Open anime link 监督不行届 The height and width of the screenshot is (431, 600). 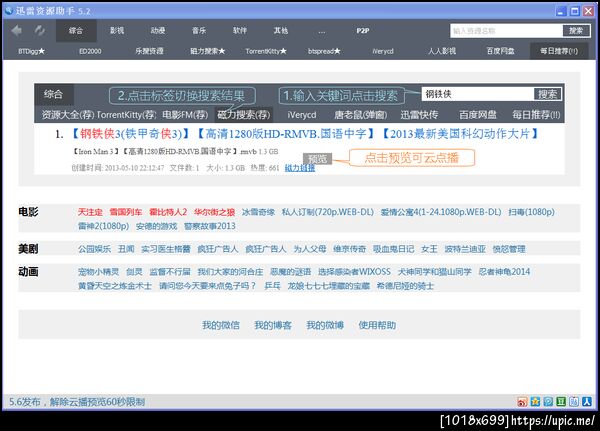[x=170, y=272]
